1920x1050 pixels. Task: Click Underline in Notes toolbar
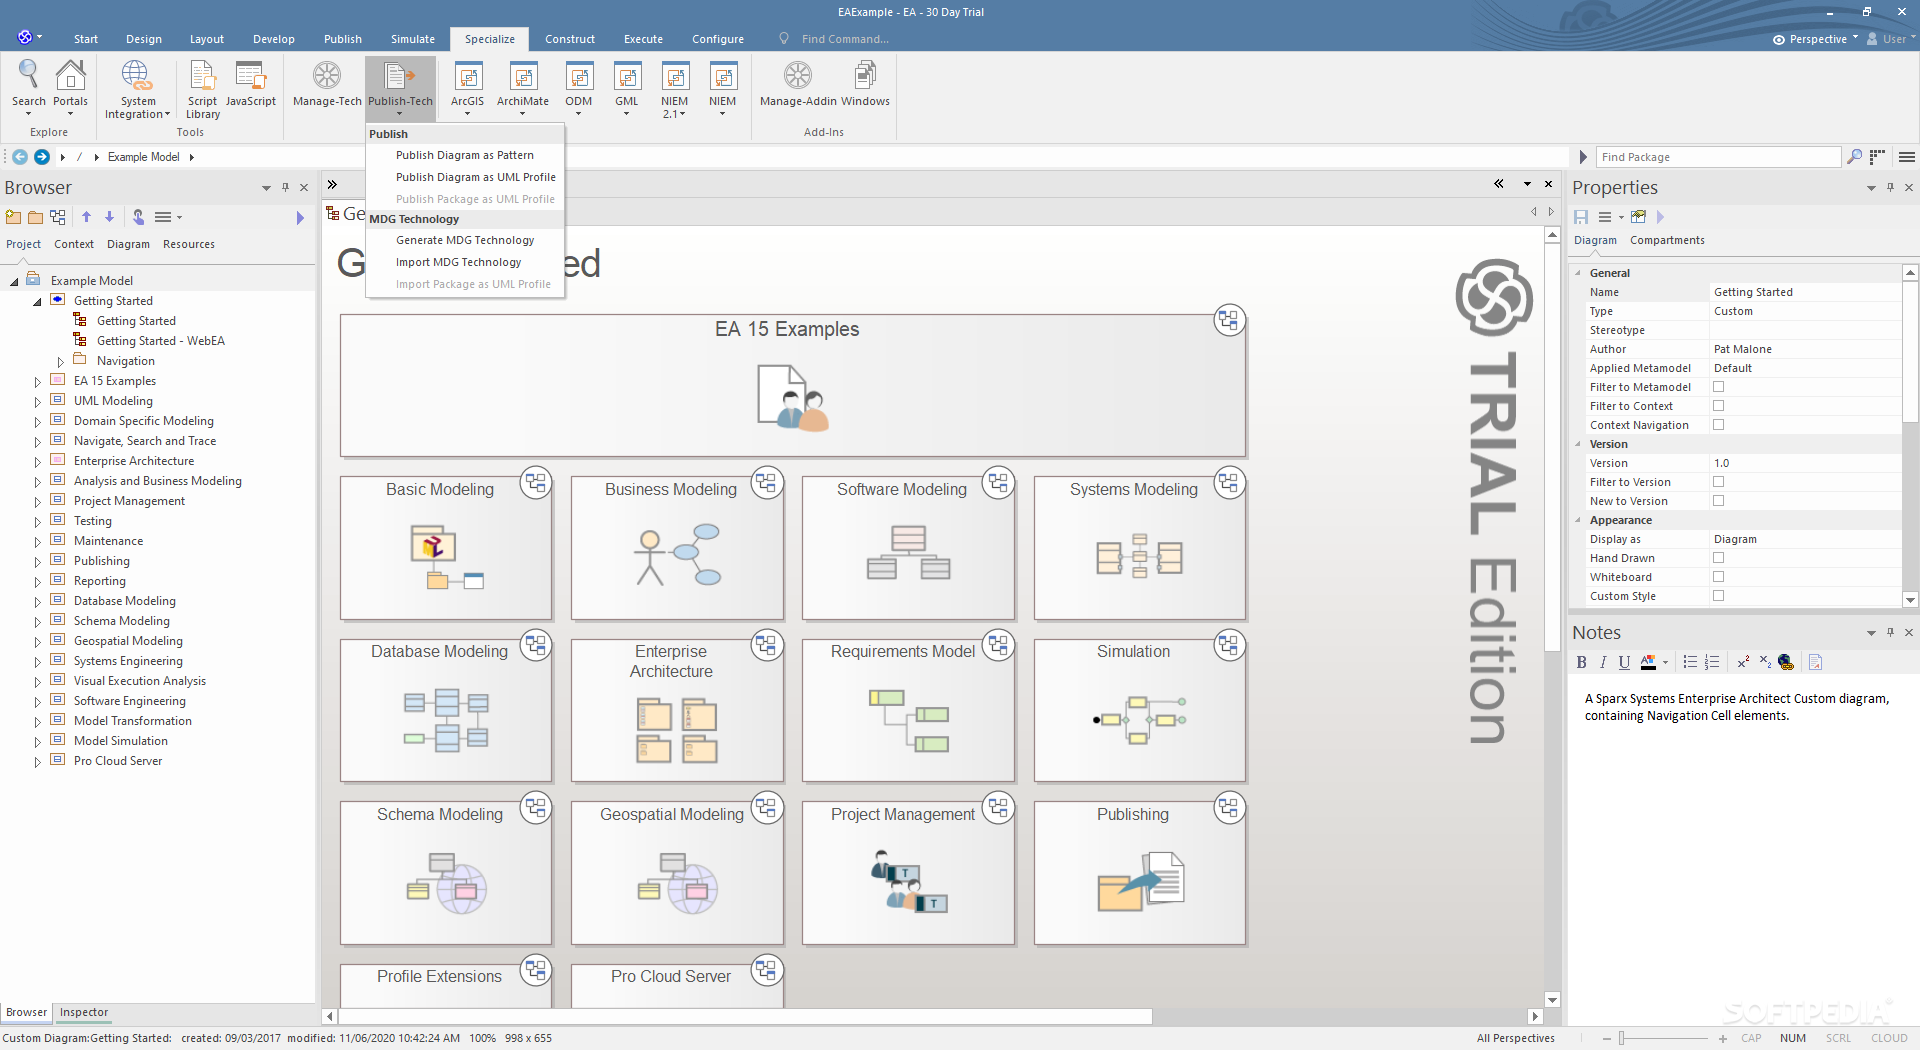(x=1623, y=662)
